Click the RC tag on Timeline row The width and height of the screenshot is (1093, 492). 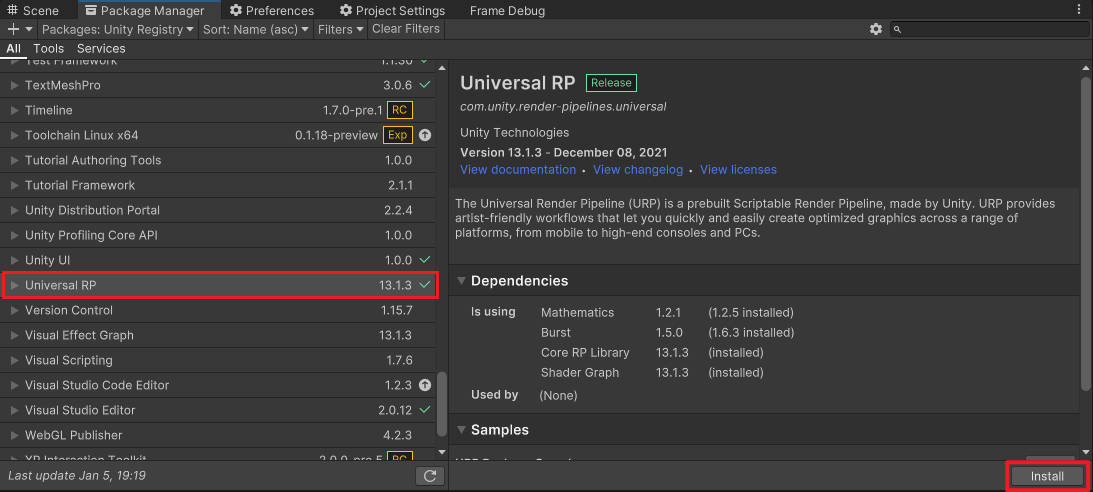399,110
